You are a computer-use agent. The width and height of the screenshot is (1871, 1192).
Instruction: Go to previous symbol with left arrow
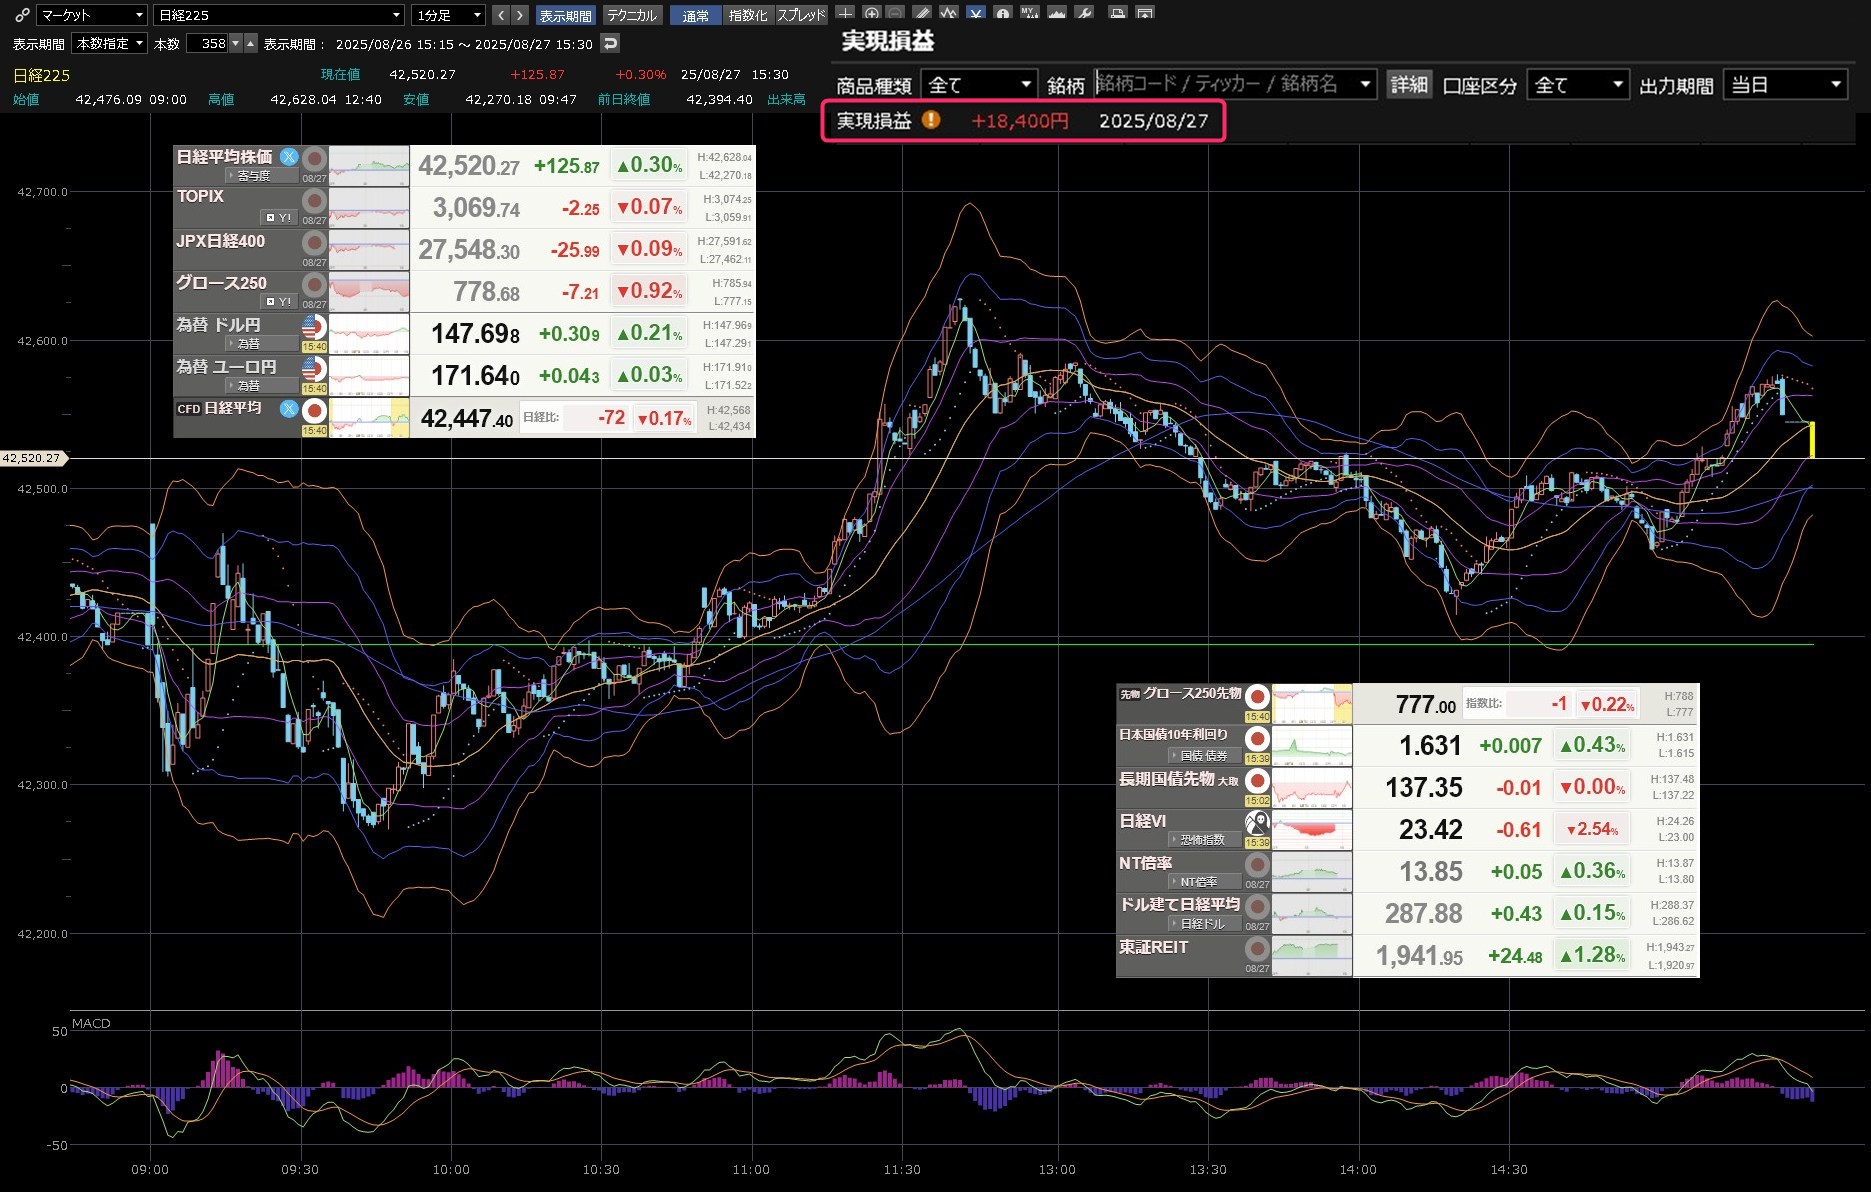(501, 15)
